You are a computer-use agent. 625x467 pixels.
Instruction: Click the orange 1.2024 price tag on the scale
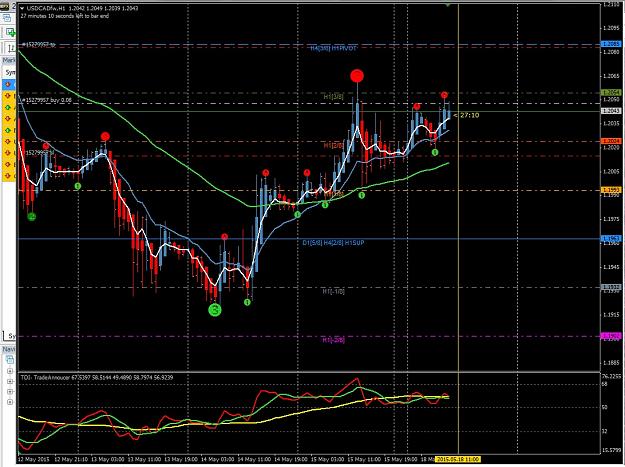click(x=610, y=141)
